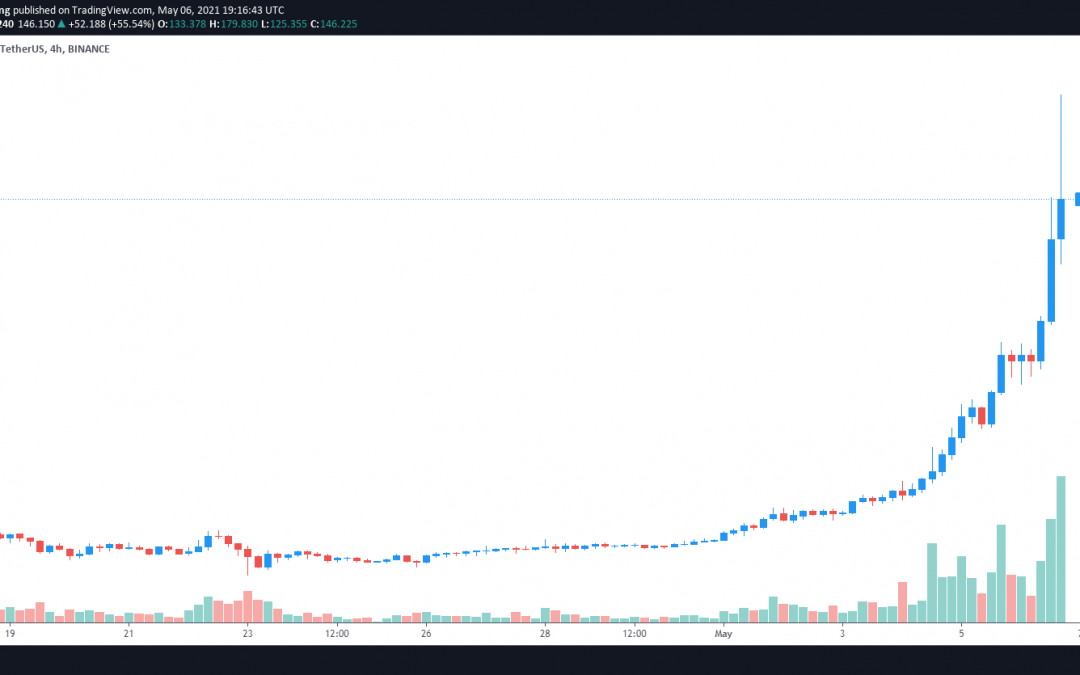Click the low value 'L:125.355'
Image resolution: width=1080 pixels, height=675 pixels.
point(284,24)
